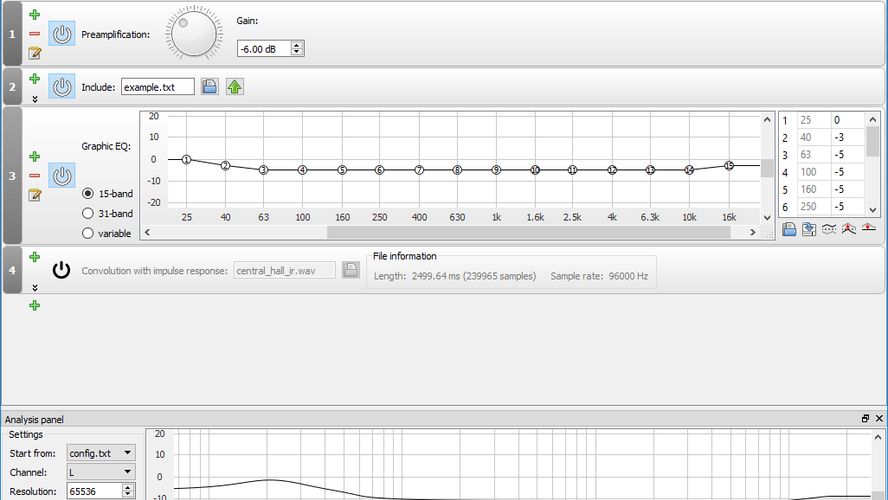This screenshot has height=500, width=888.
Task: Increase Resolution with the up stepper
Action: pyautogui.click(x=128, y=488)
